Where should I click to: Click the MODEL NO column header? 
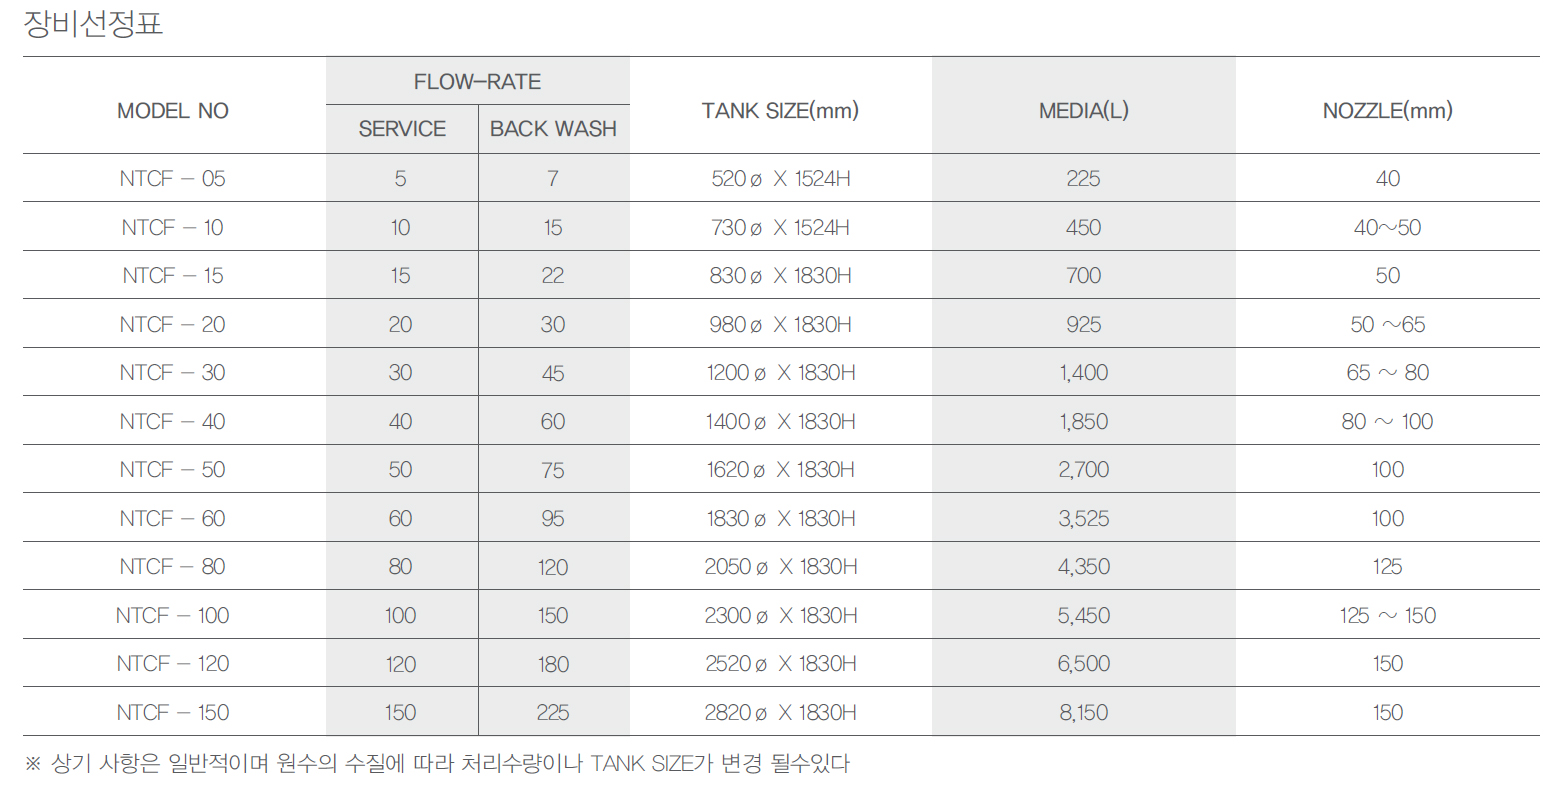(x=173, y=111)
